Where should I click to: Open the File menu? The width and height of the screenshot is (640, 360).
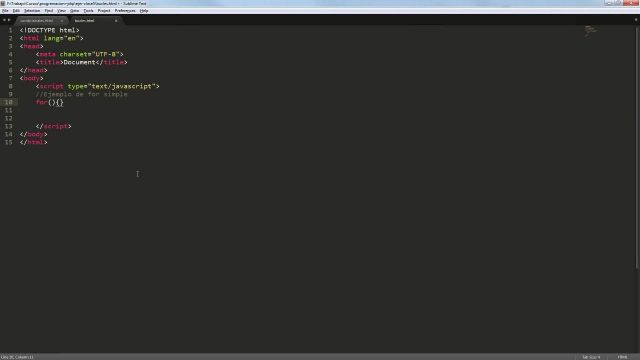pos(5,11)
